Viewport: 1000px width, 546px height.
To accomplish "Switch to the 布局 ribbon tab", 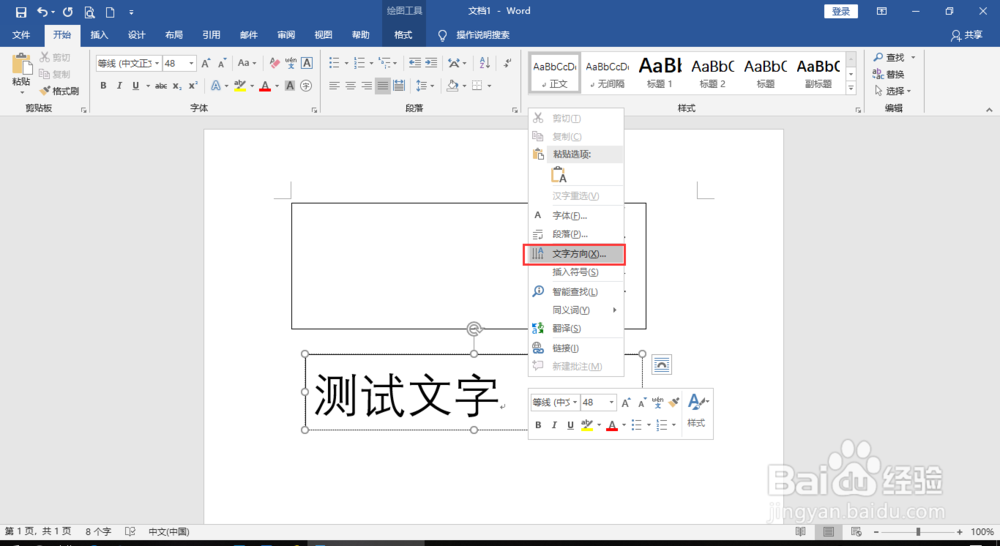I will tap(173, 35).
